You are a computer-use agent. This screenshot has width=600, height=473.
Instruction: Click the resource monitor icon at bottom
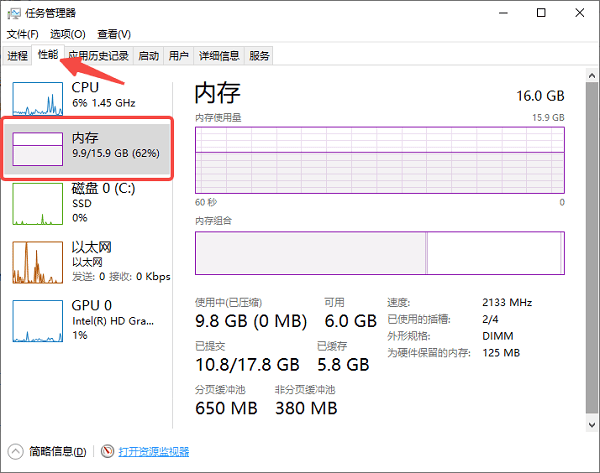click(107, 452)
